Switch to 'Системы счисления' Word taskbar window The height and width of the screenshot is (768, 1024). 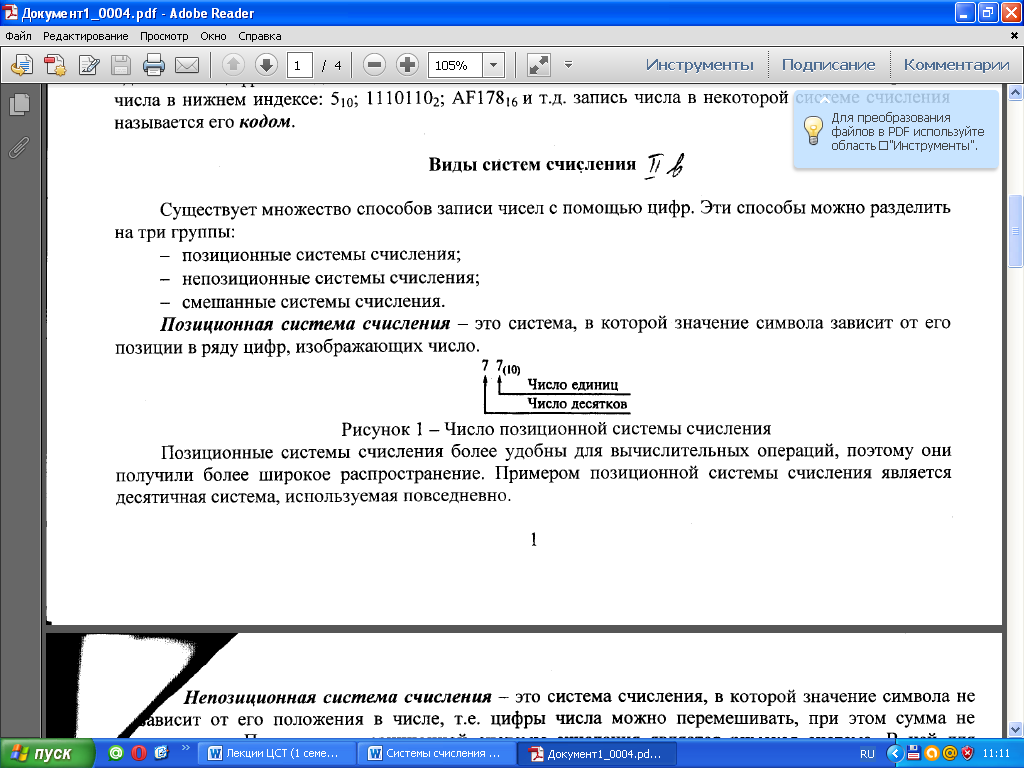coord(437,754)
